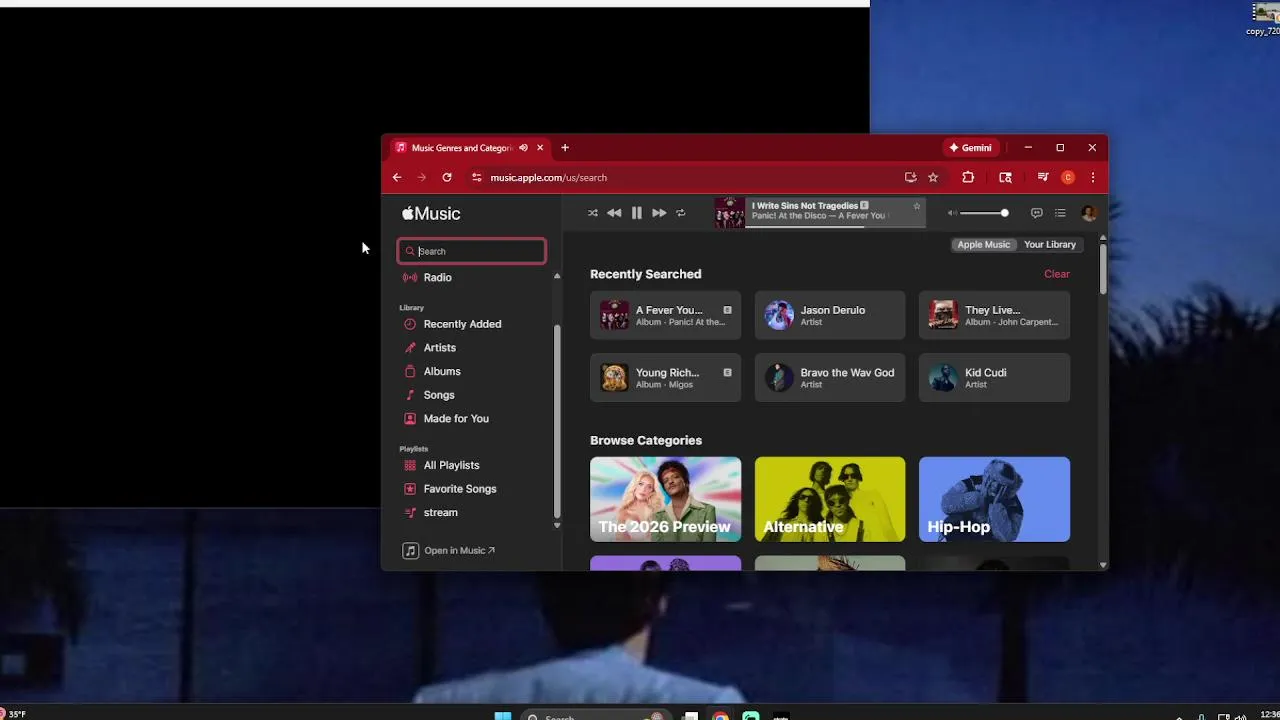This screenshot has width=1280, height=720.
Task: Click the I Write Sins Not Tragedies title
Action: [x=805, y=206]
